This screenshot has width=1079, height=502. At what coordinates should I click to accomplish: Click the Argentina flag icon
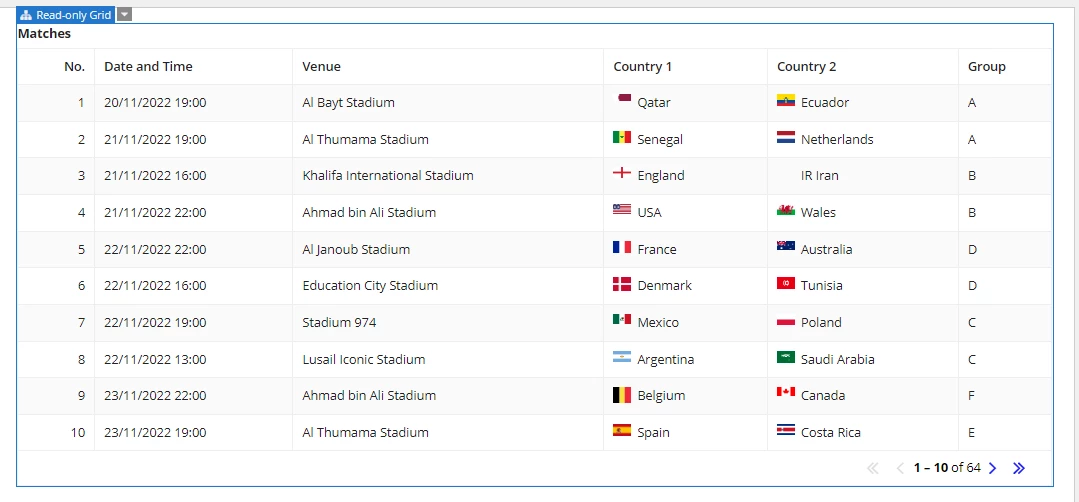pyautogui.click(x=621, y=357)
